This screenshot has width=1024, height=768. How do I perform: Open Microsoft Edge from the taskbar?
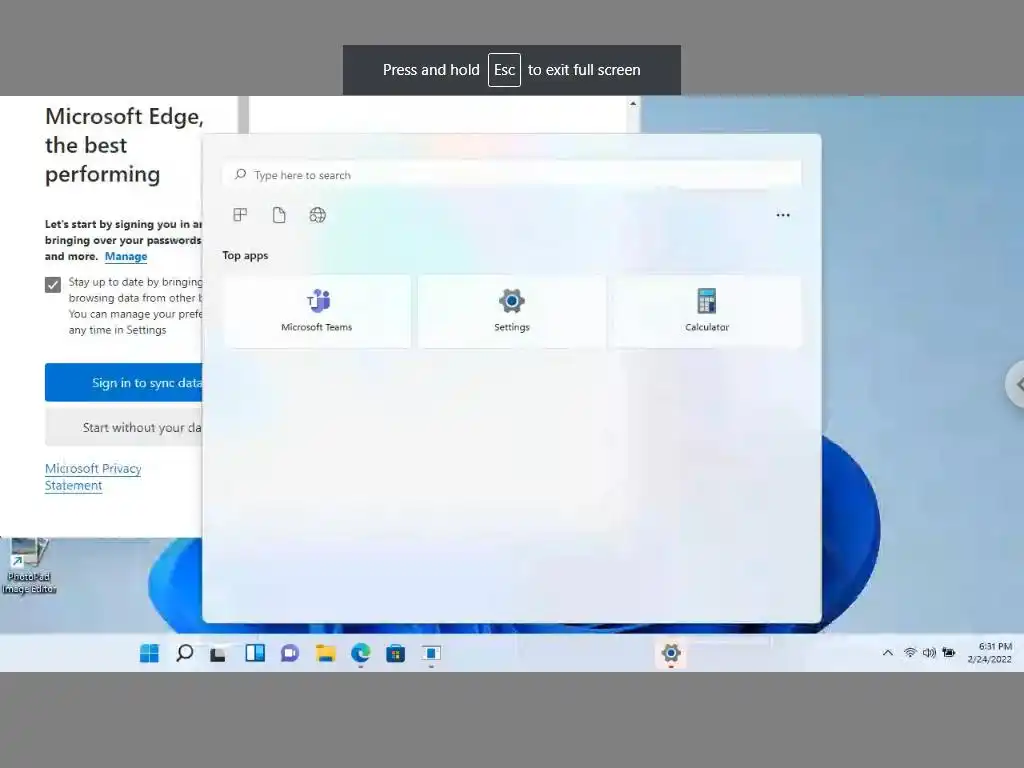360,653
